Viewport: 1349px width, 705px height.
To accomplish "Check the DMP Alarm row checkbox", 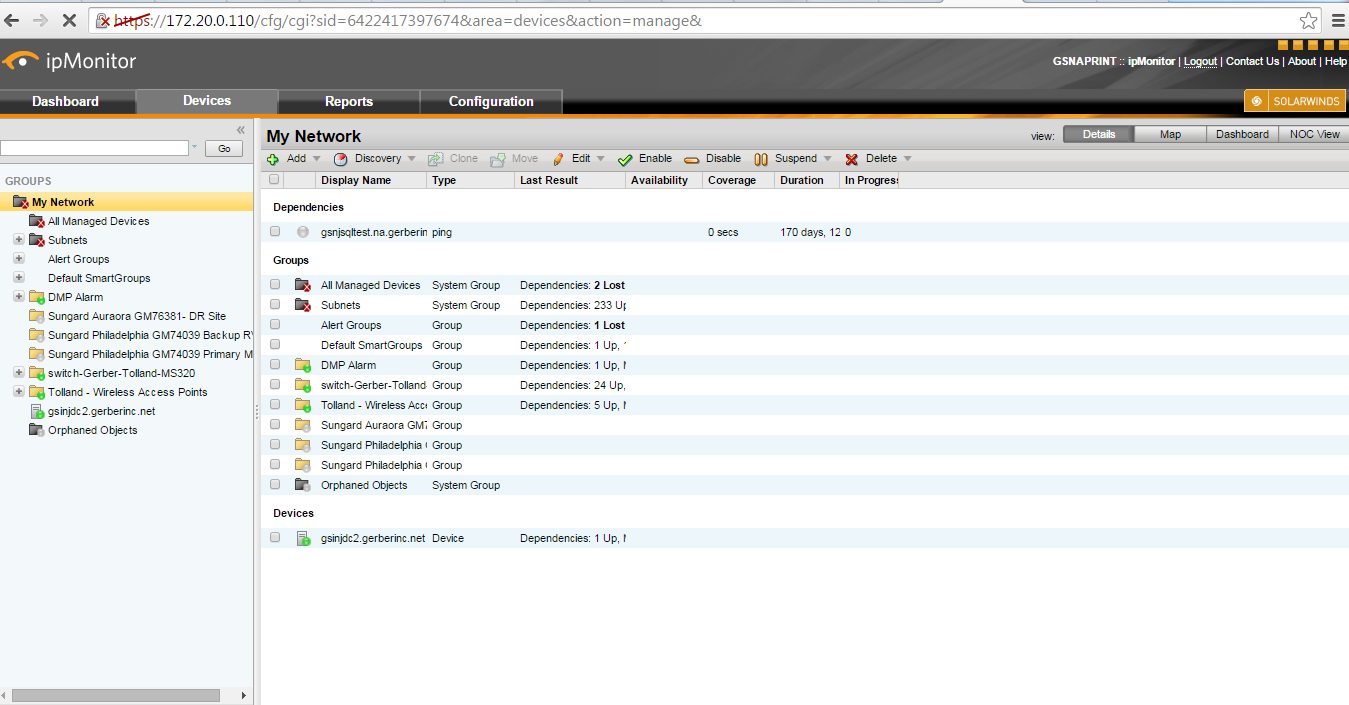I will point(275,365).
